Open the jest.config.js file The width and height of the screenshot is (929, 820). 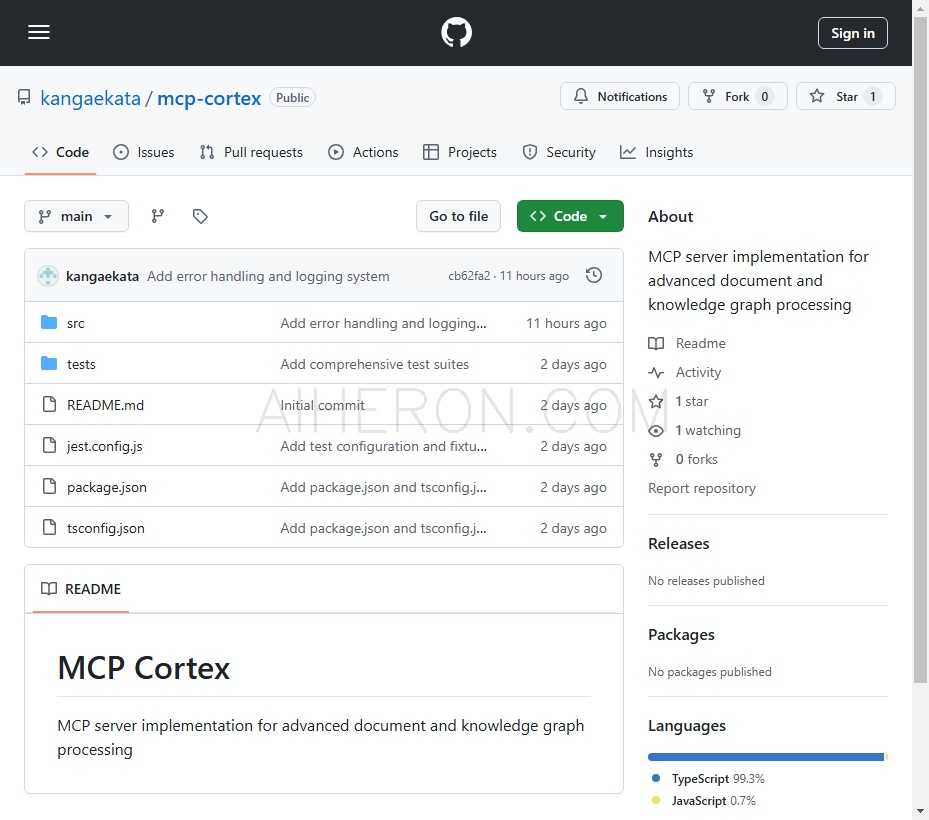105,446
